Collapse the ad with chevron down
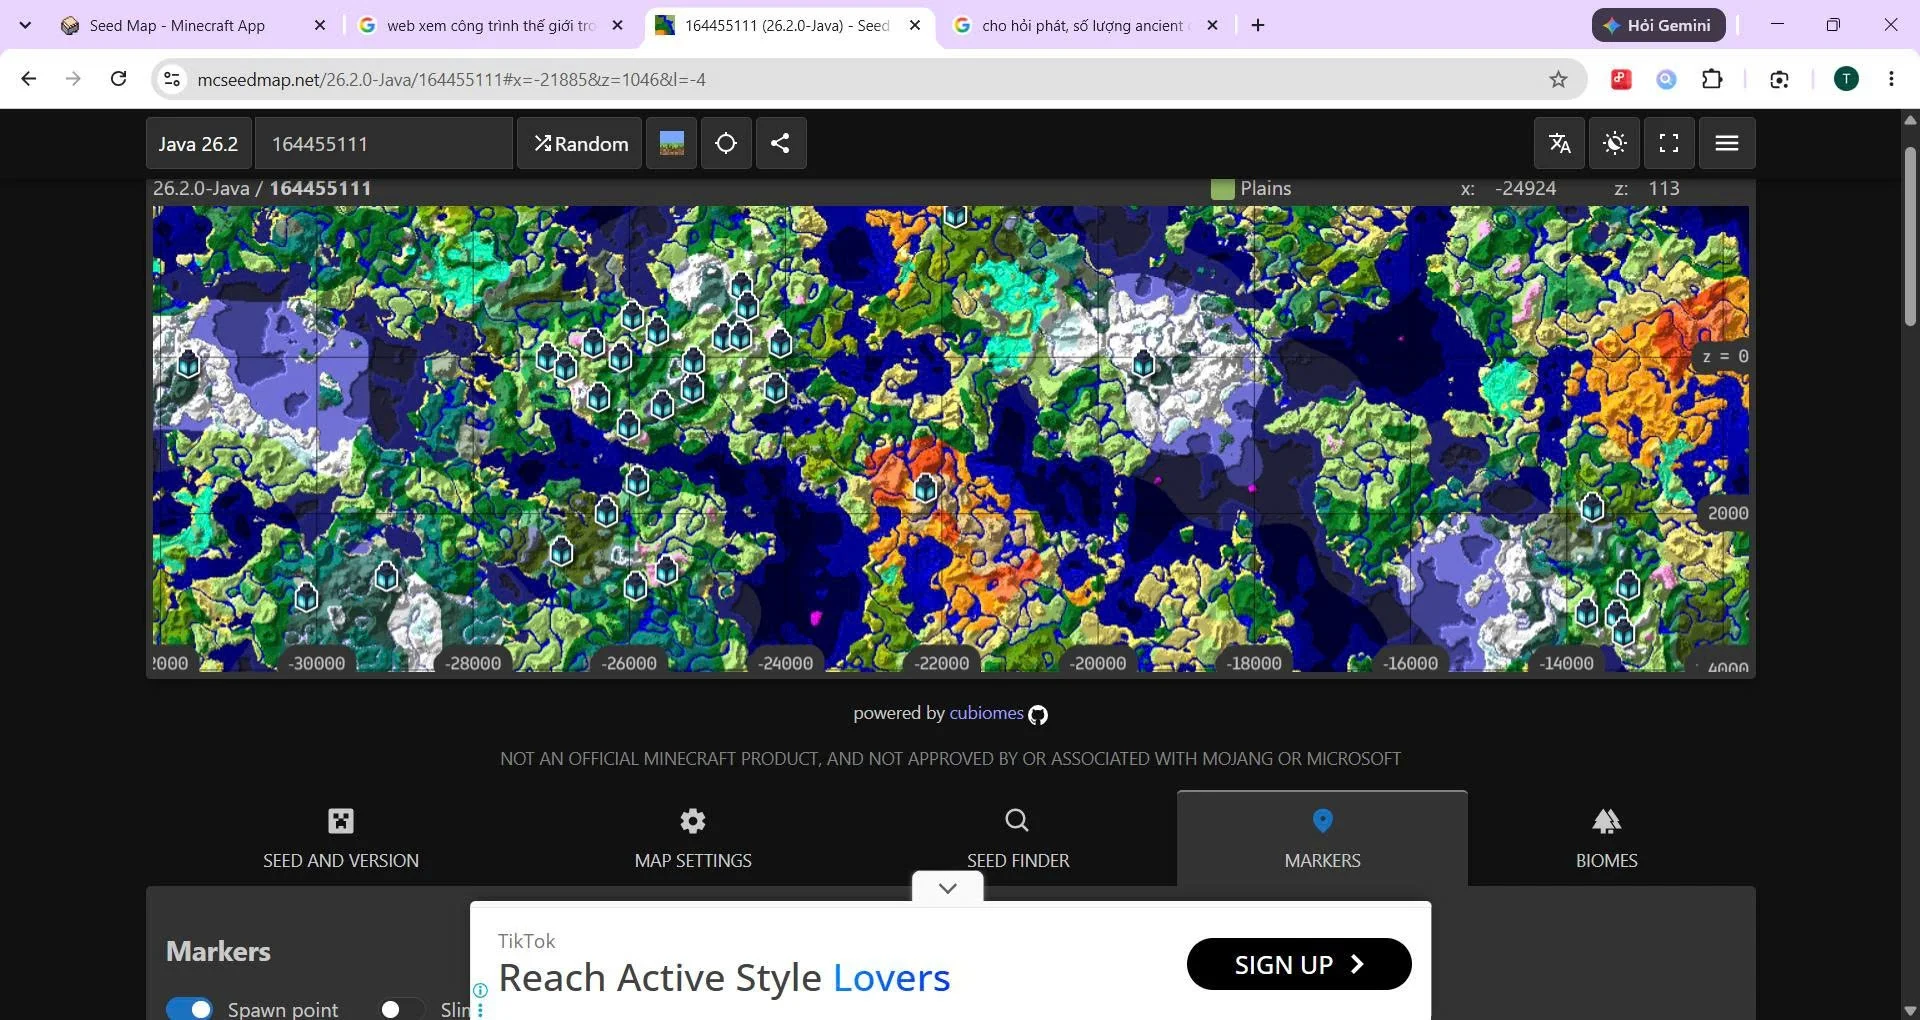1920x1020 pixels. coord(948,887)
